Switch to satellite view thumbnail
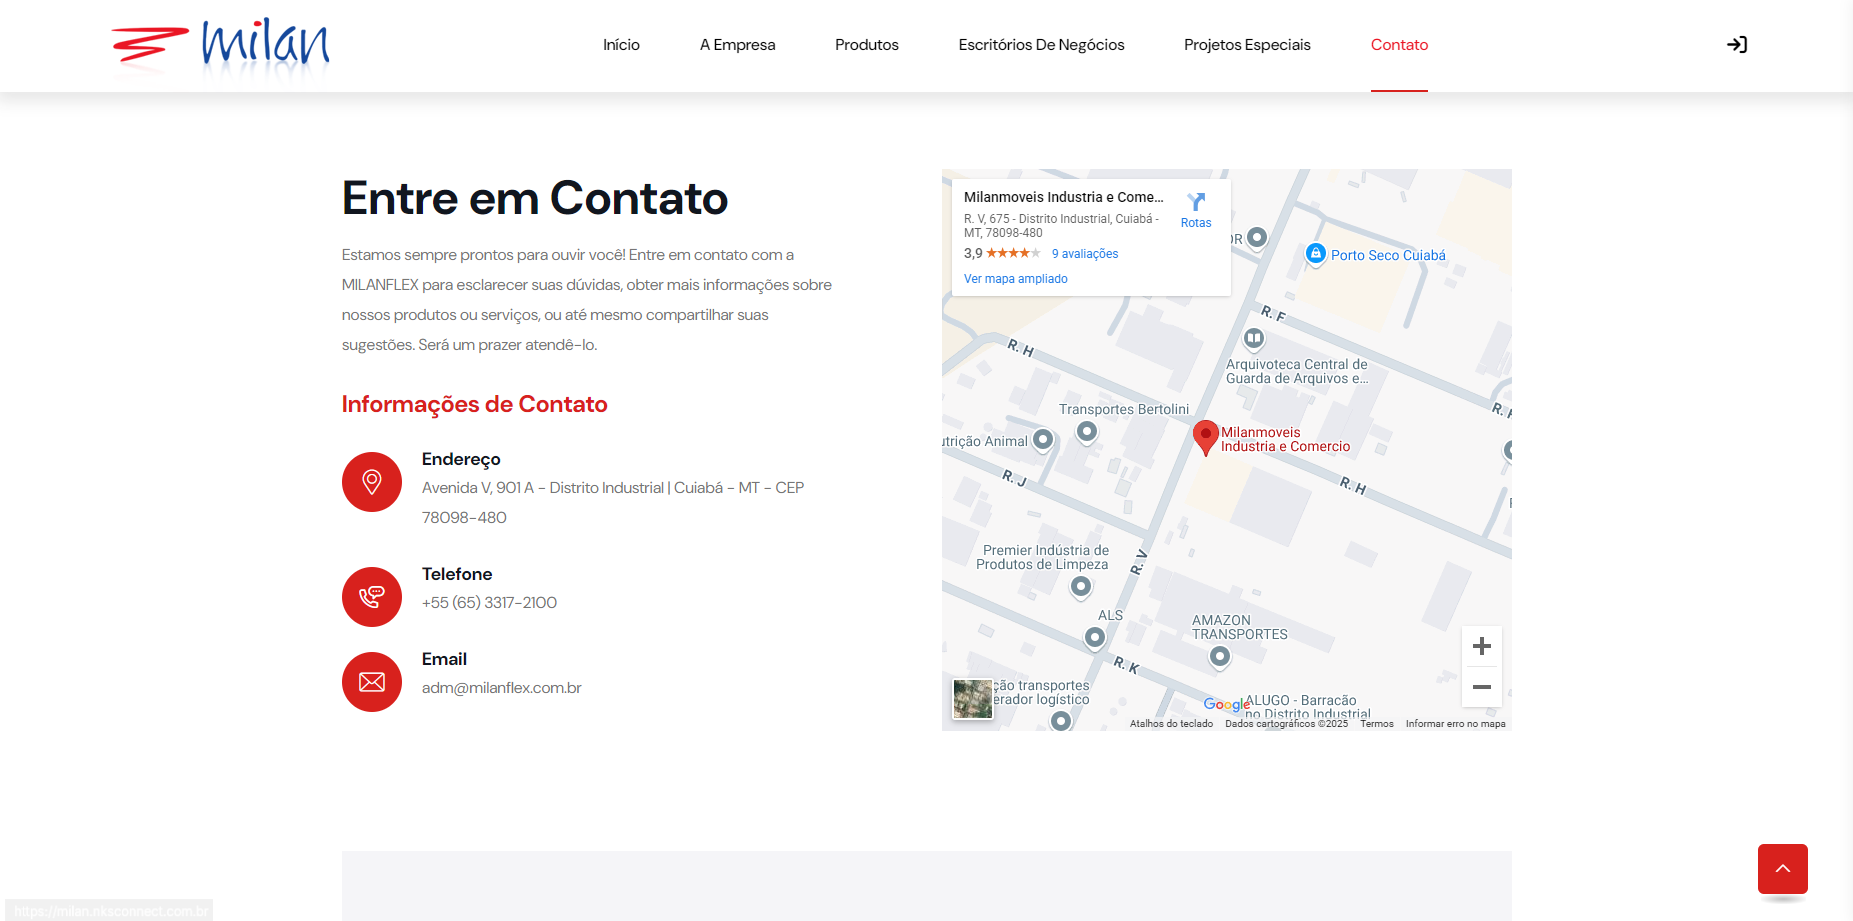The width and height of the screenshot is (1853, 921). [973, 699]
